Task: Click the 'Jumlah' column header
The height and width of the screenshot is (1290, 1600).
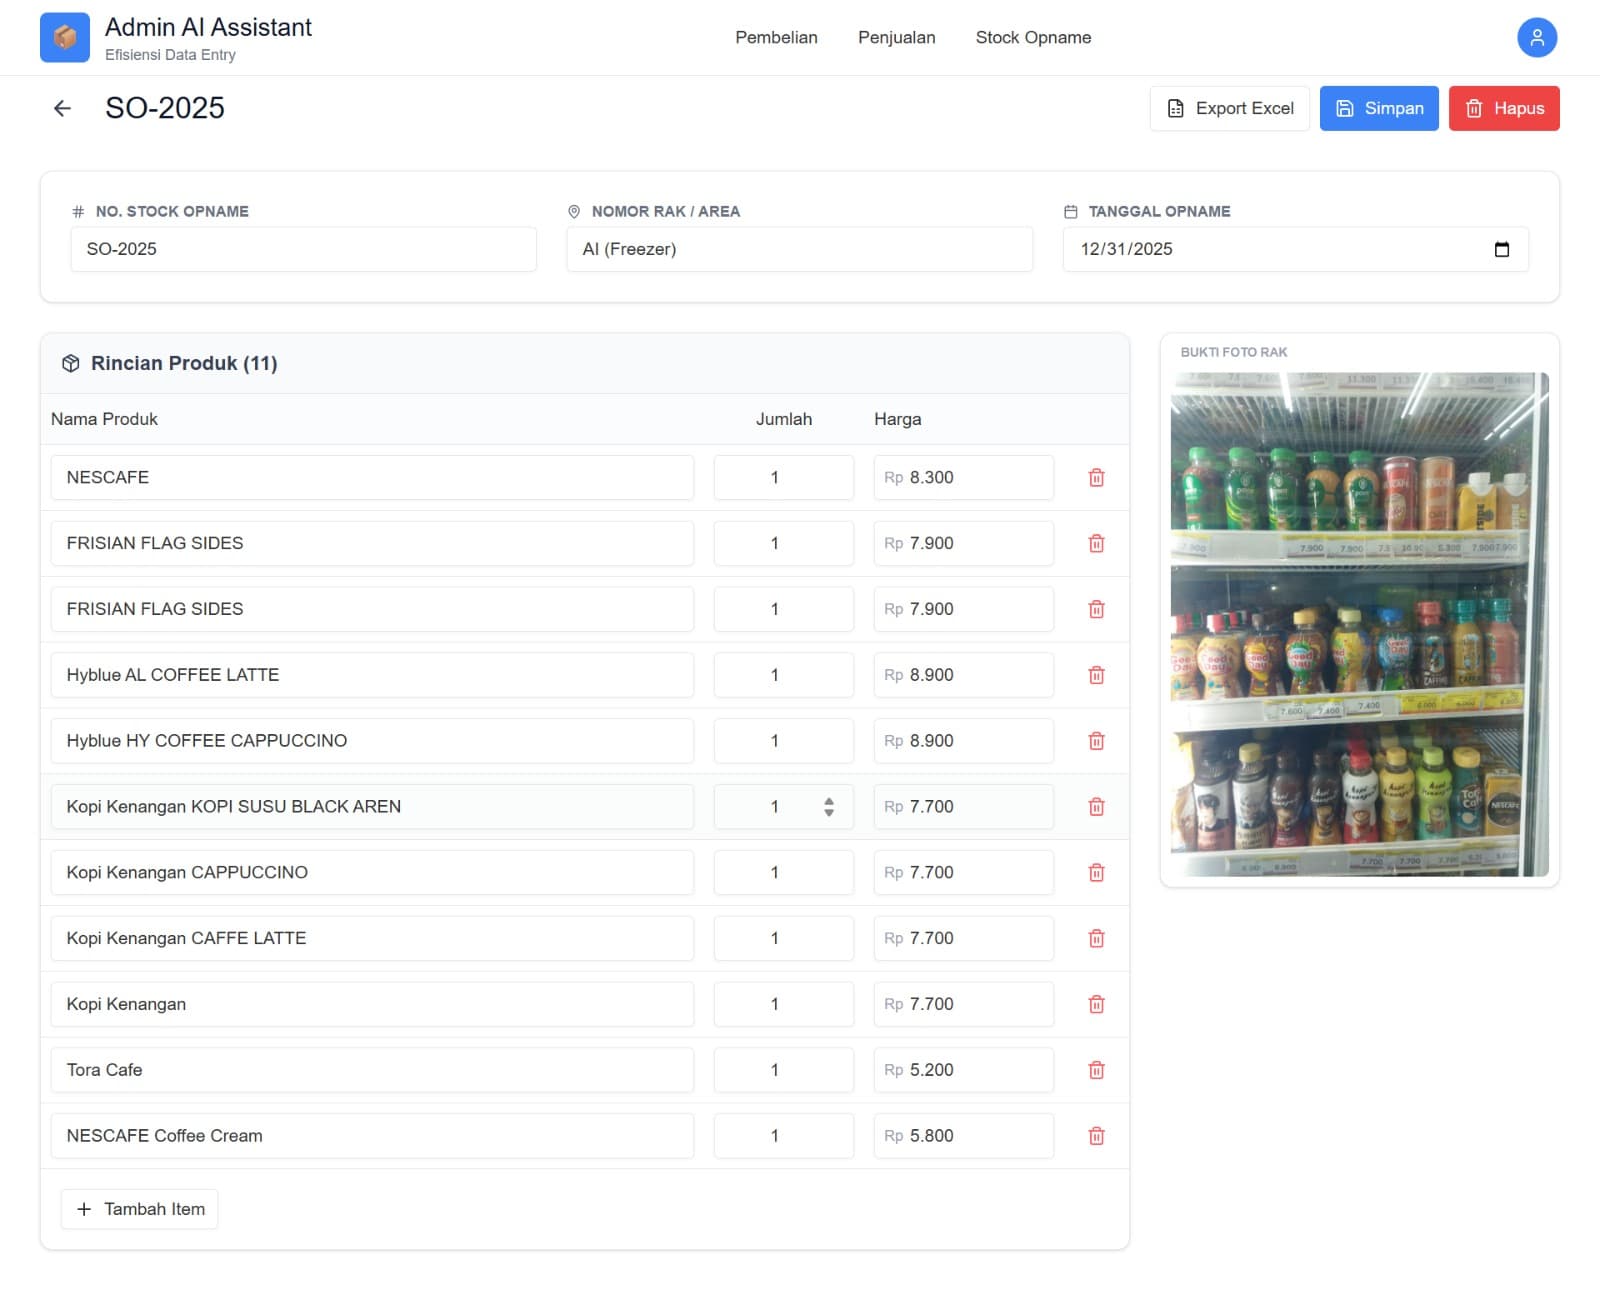Action: pos(783,420)
